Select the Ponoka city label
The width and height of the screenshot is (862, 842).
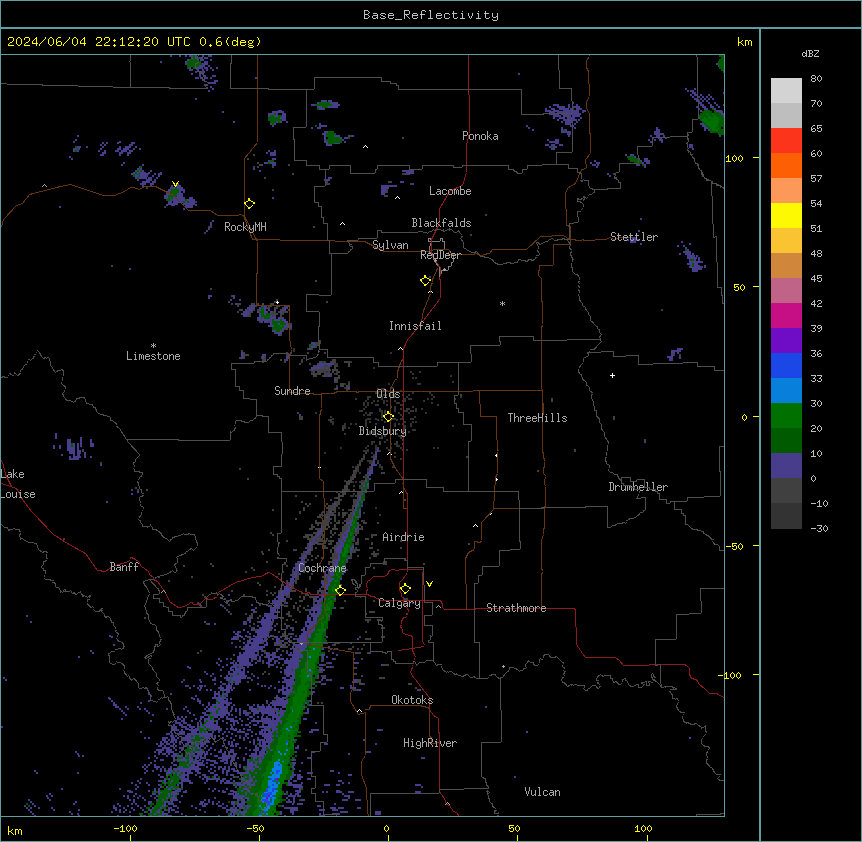(480, 136)
